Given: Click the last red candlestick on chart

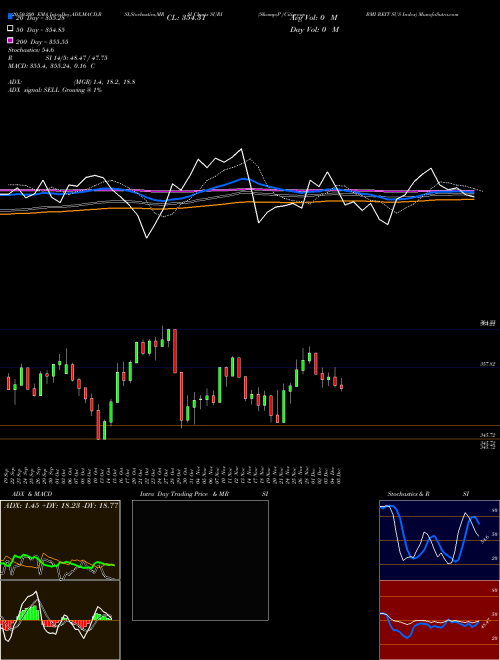Looking at the screenshot, I should tap(341, 386).
